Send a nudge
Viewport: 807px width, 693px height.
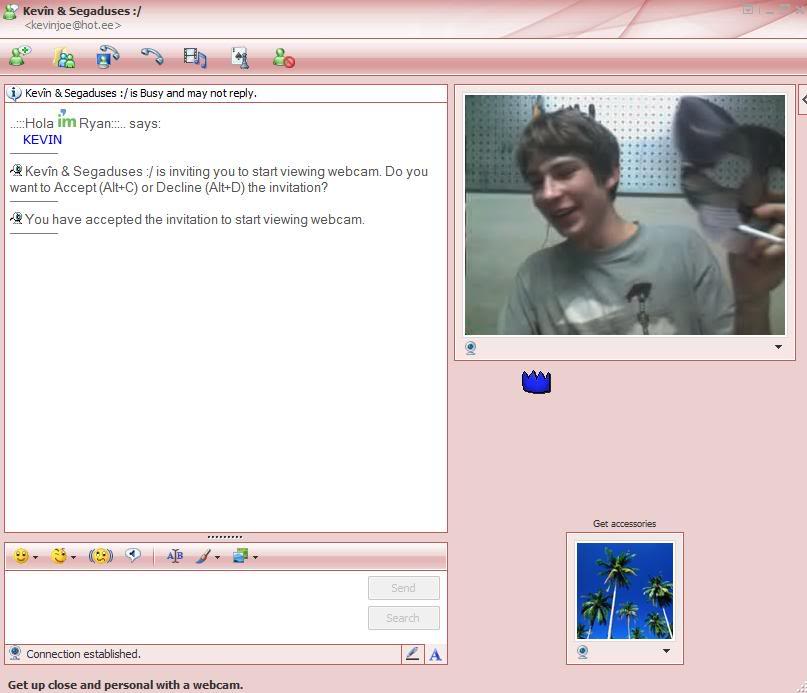(x=100, y=556)
